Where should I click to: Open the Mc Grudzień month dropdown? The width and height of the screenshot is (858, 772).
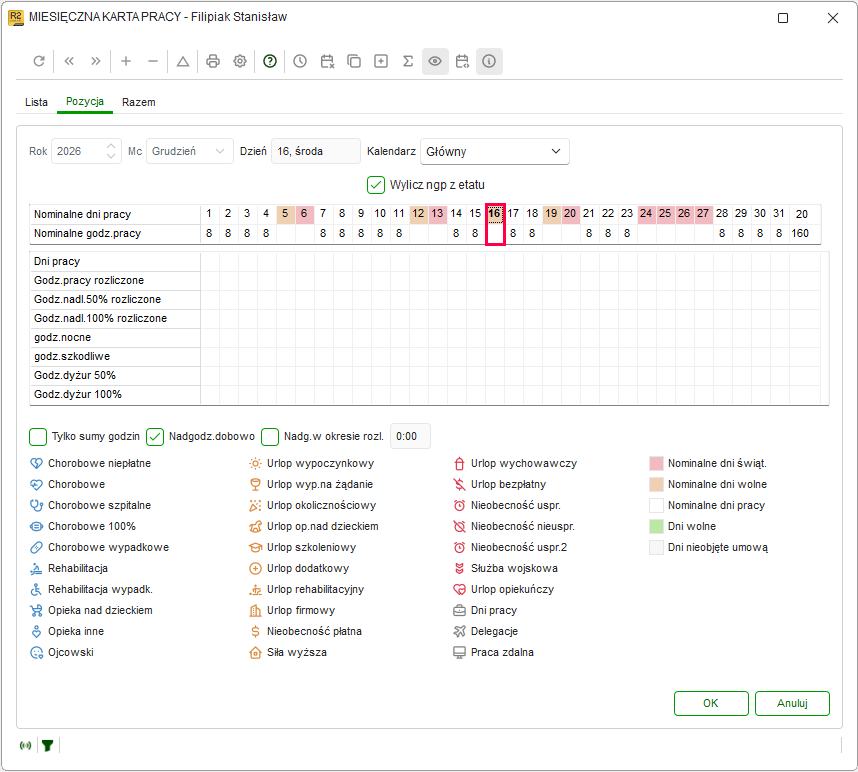click(189, 152)
